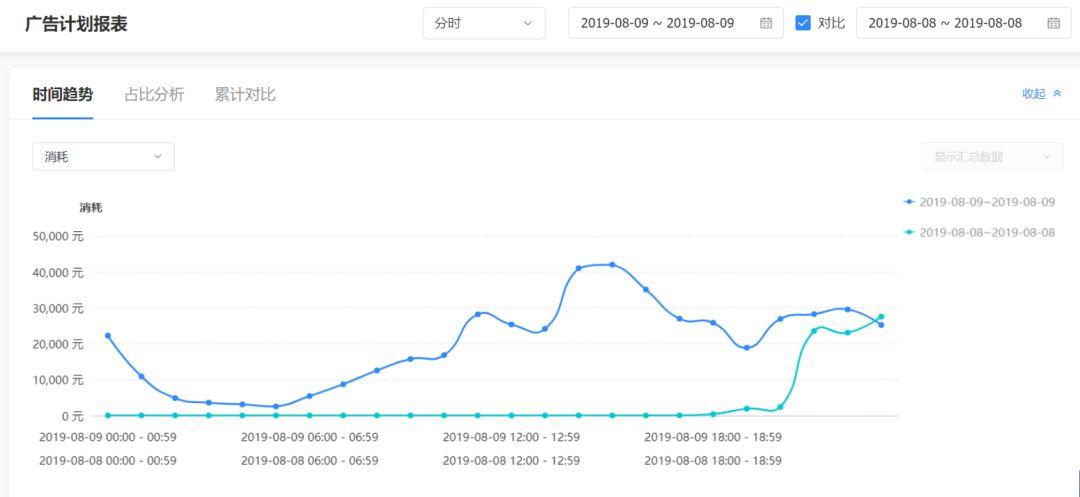Click x-axis label 2019-08-08 18:00 - 18:59

click(713, 460)
